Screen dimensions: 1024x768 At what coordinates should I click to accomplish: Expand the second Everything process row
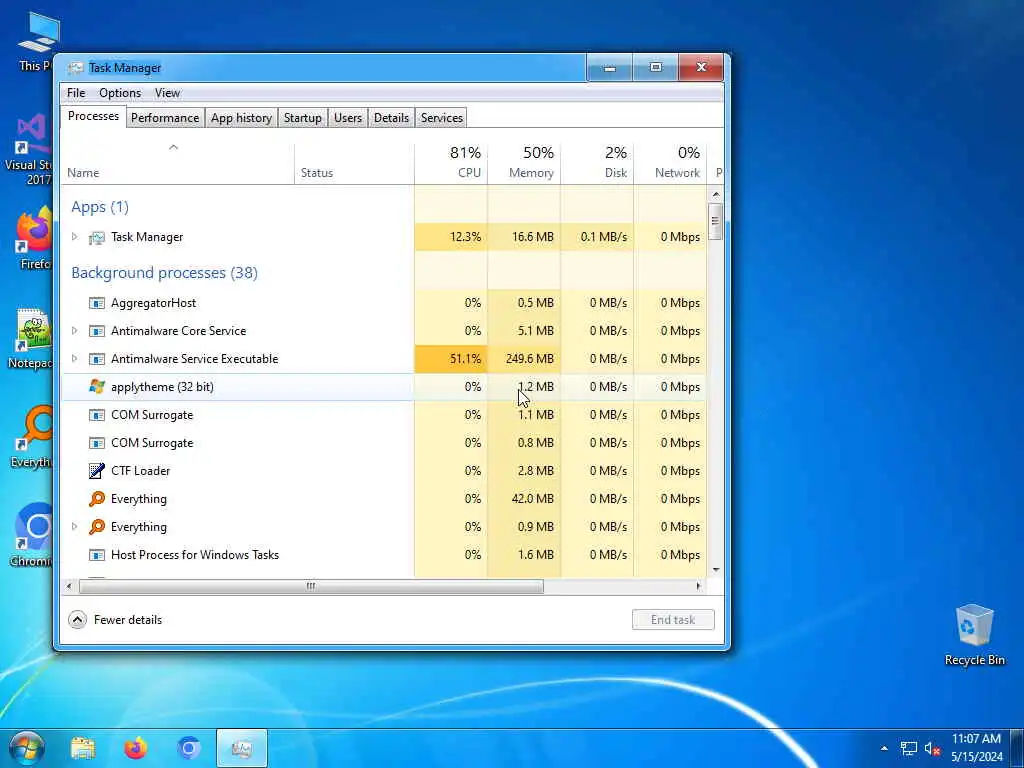pos(74,527)
